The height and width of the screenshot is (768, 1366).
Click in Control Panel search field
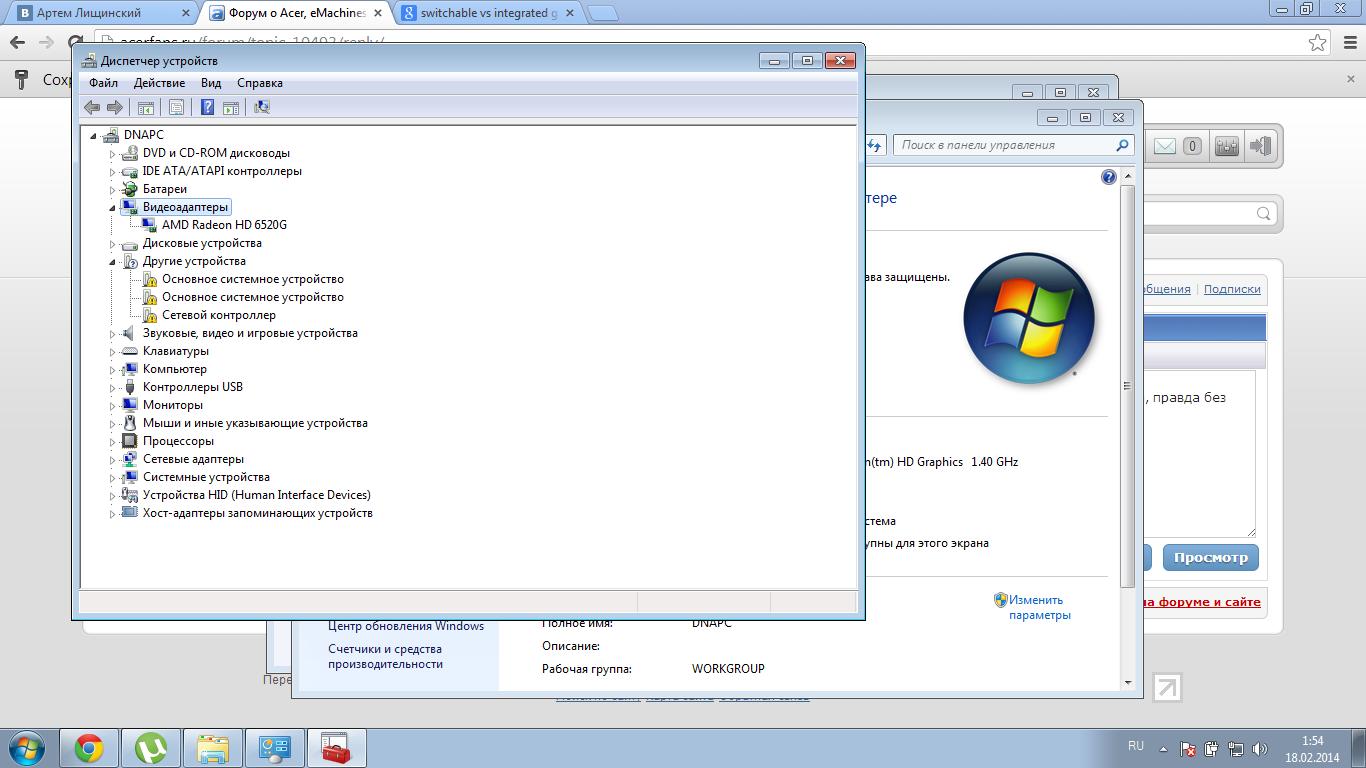[x=1013, y=145]
